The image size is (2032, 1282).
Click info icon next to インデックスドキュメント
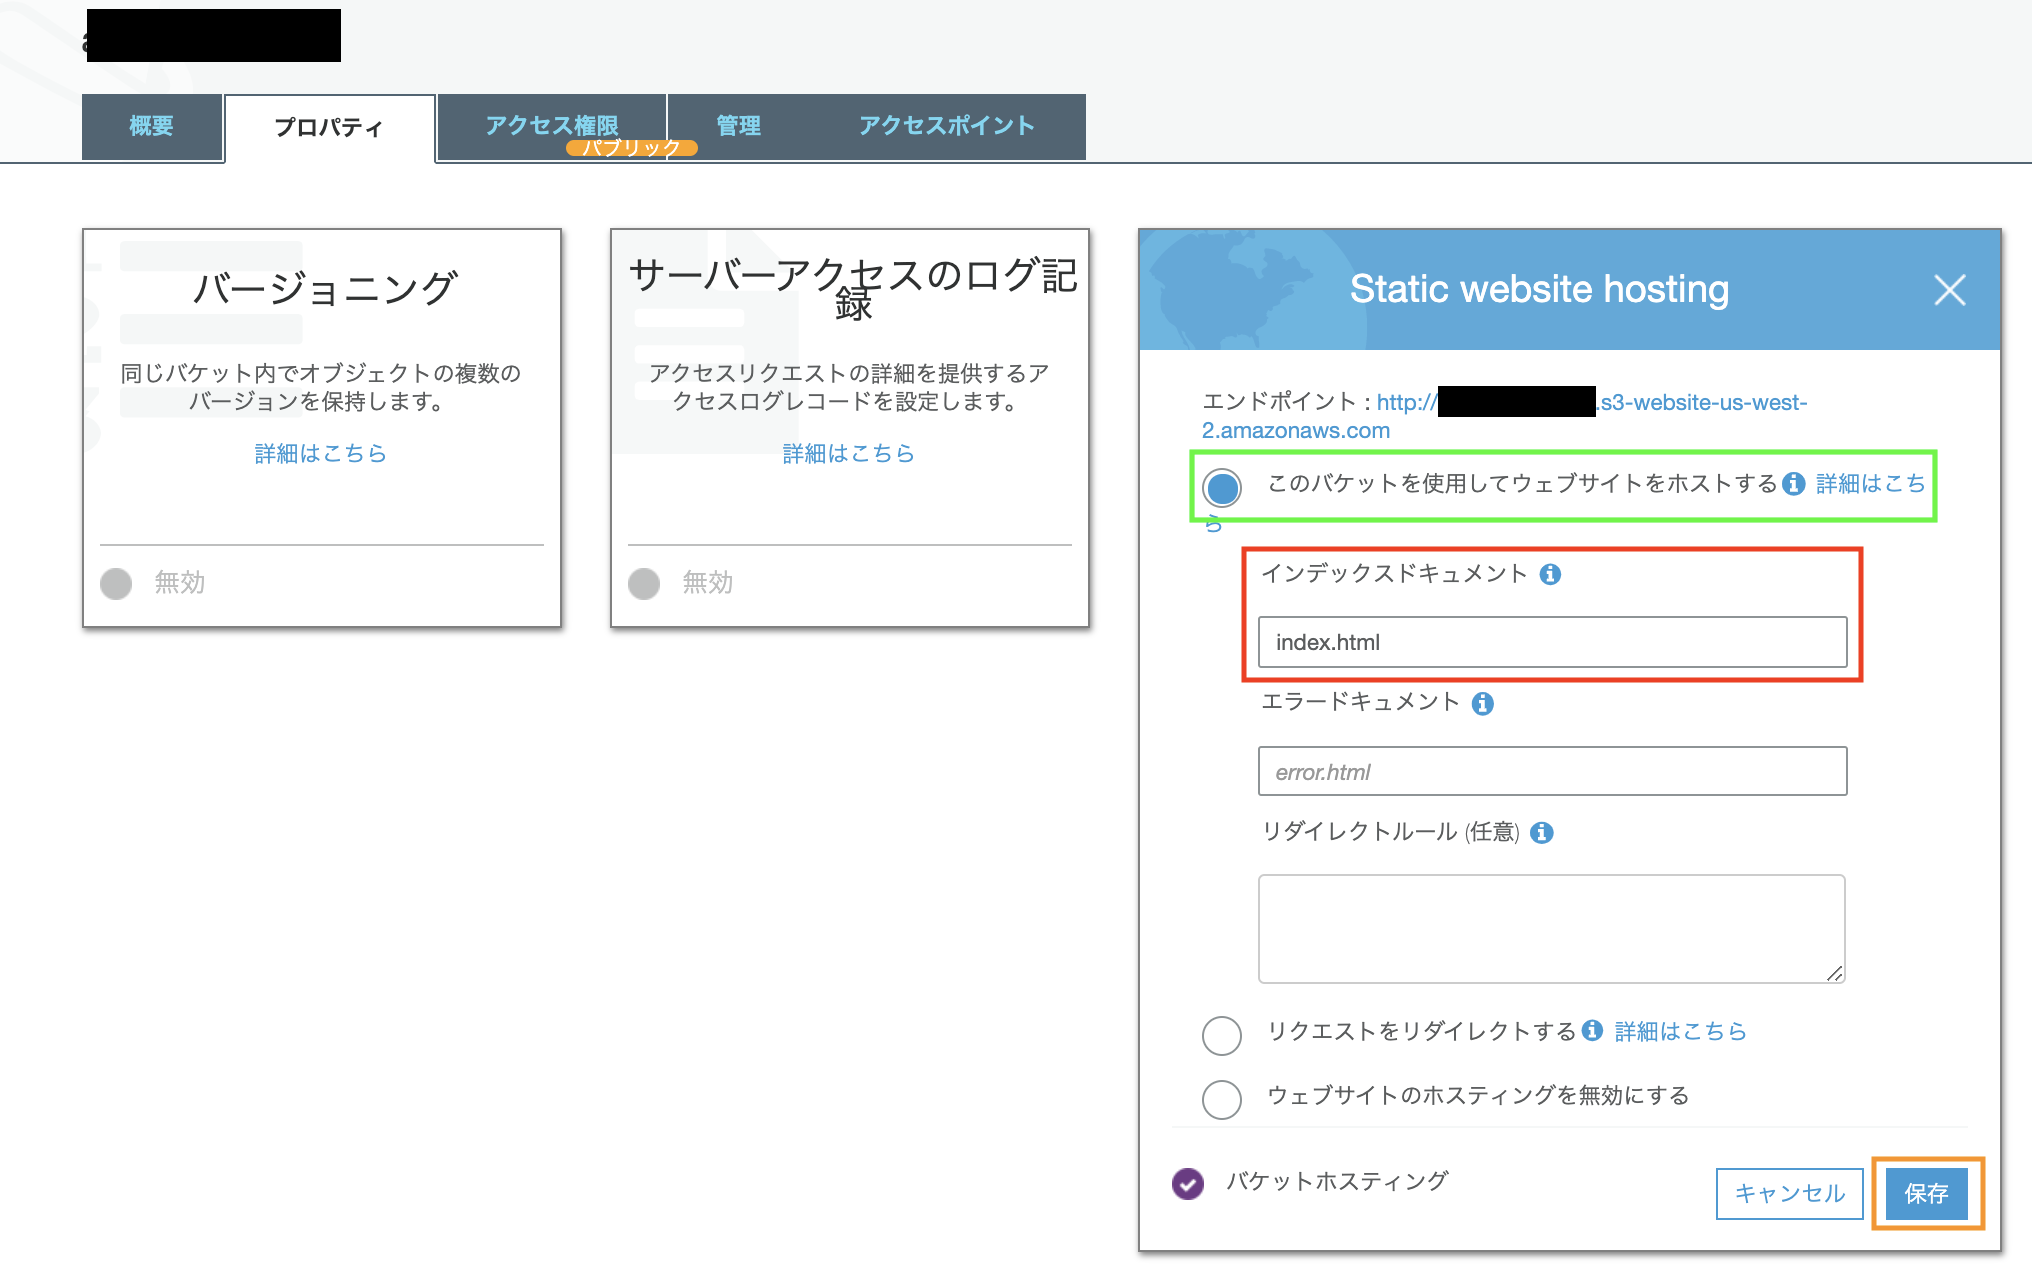pos(1550,574)
